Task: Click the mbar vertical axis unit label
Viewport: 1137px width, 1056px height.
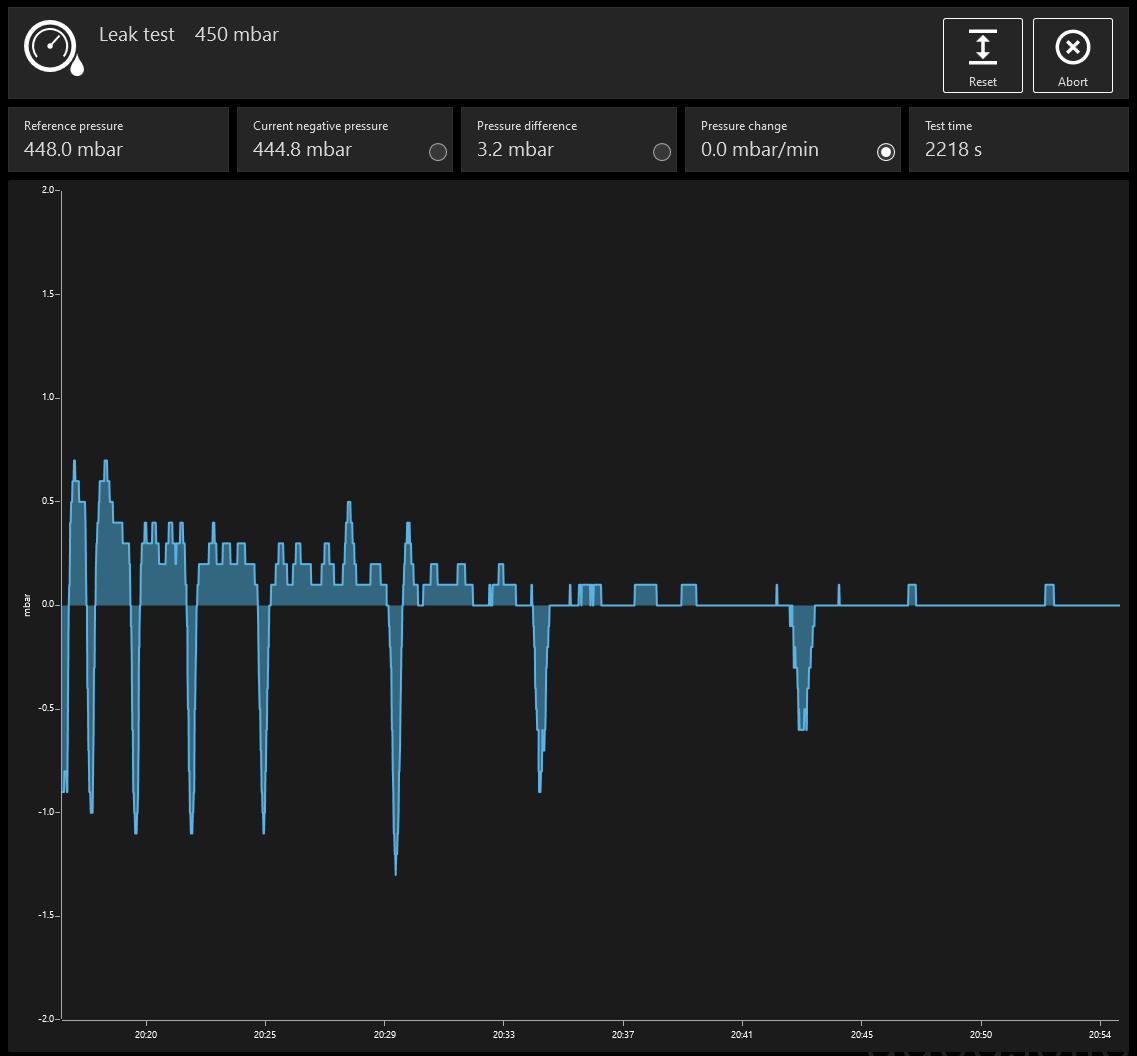Action: click(x=27, y=605)
